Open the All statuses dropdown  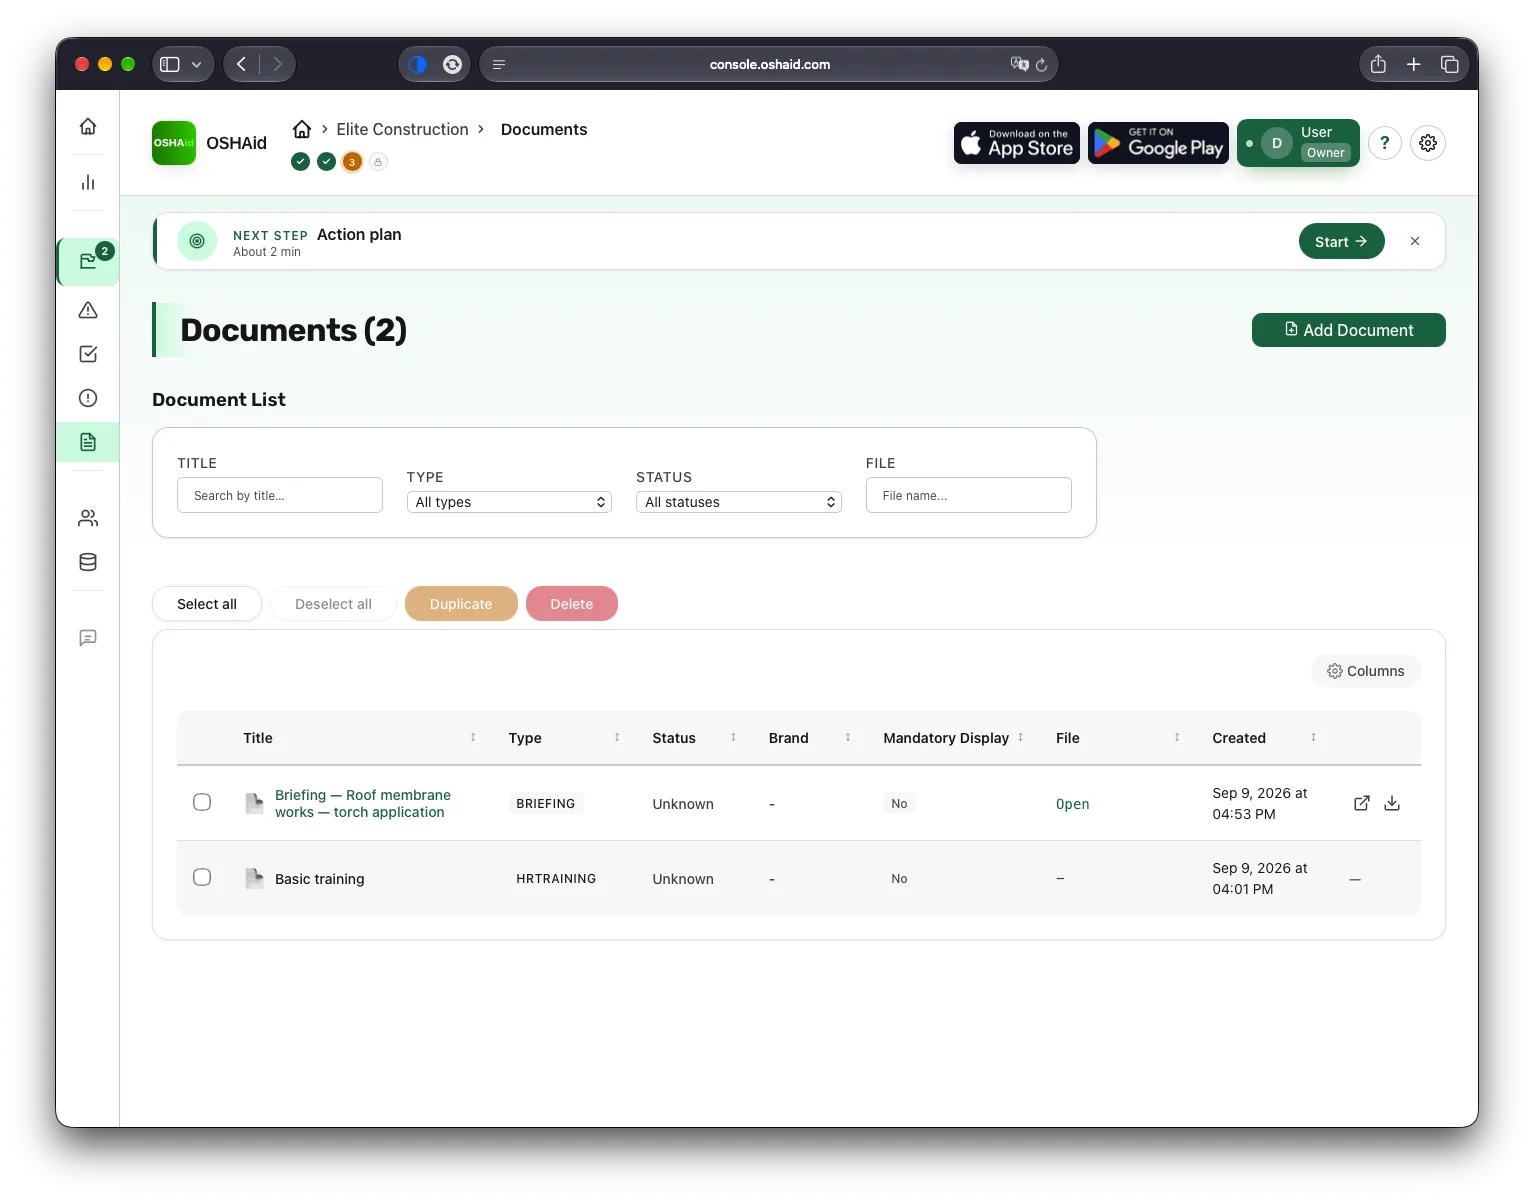point(739,502)
